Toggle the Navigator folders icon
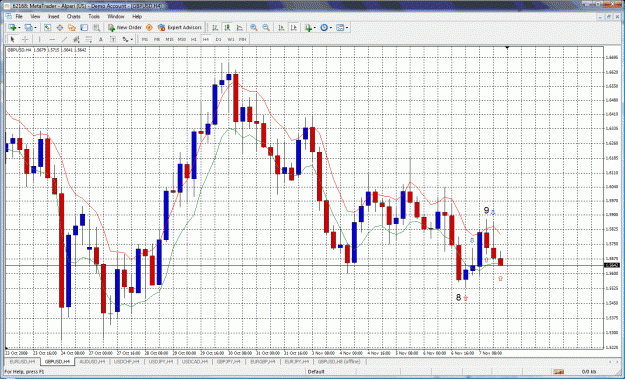625x379 pixels. point(72,27)
